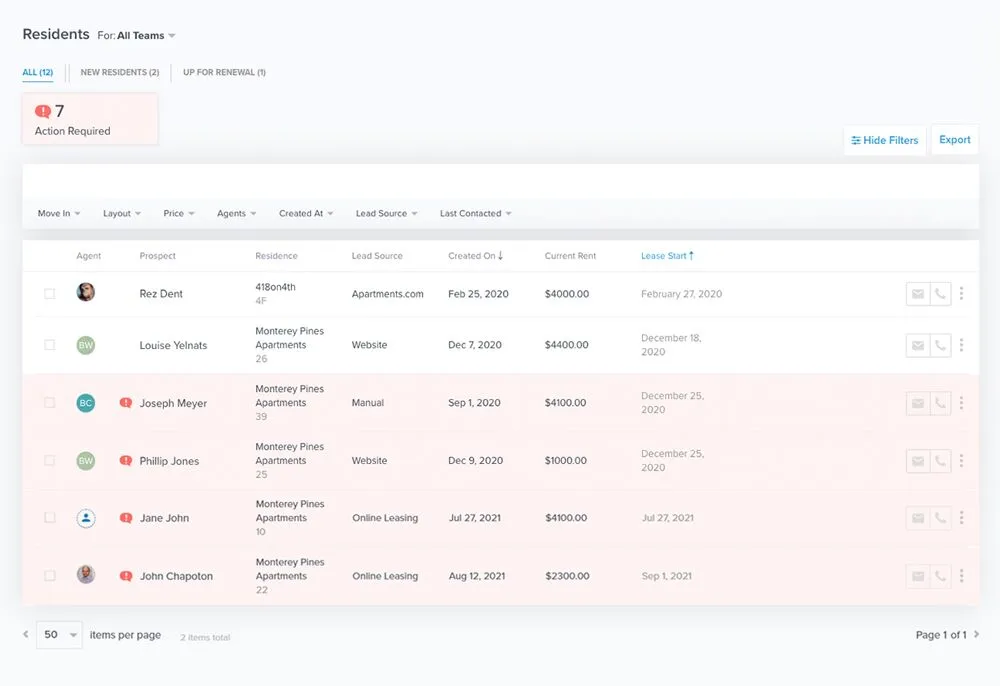Click the action required alert icon beside Phillip Jones
1000x686 pixels.
tap(126, 460)
